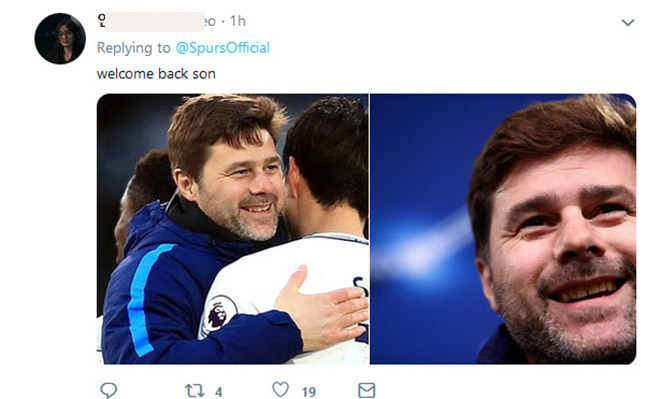Follow the @SpursOfficial mention link
Screen dimensions: 660x399
pyautogui.click(x=223, y=48)
